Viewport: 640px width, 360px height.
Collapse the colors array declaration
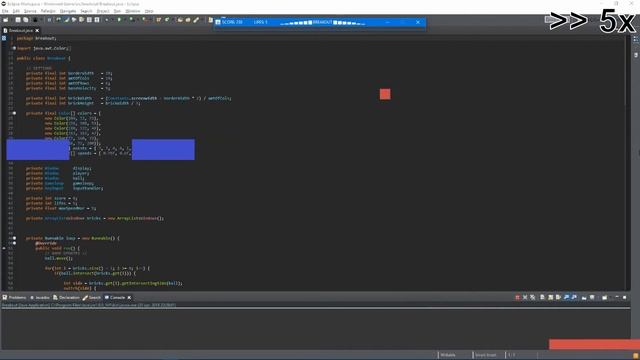pyautogui.click(x=14, y=113)
